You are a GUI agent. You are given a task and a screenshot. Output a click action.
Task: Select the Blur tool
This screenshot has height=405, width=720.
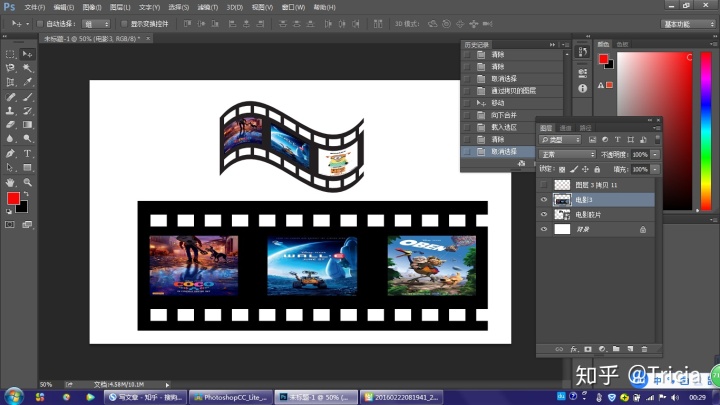[10, 138]
